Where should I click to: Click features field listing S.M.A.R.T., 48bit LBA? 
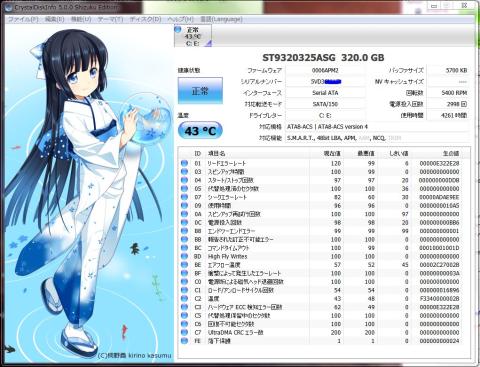tap(377, 138)
